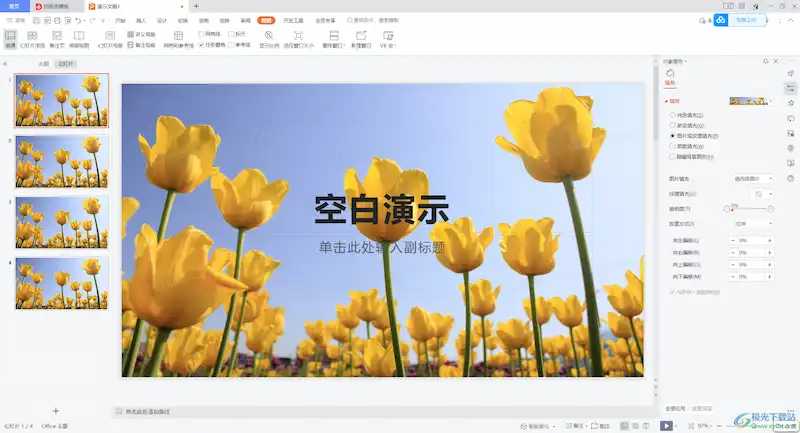Open the File menu
Screen dimensions: 800x433
point(16,20)
